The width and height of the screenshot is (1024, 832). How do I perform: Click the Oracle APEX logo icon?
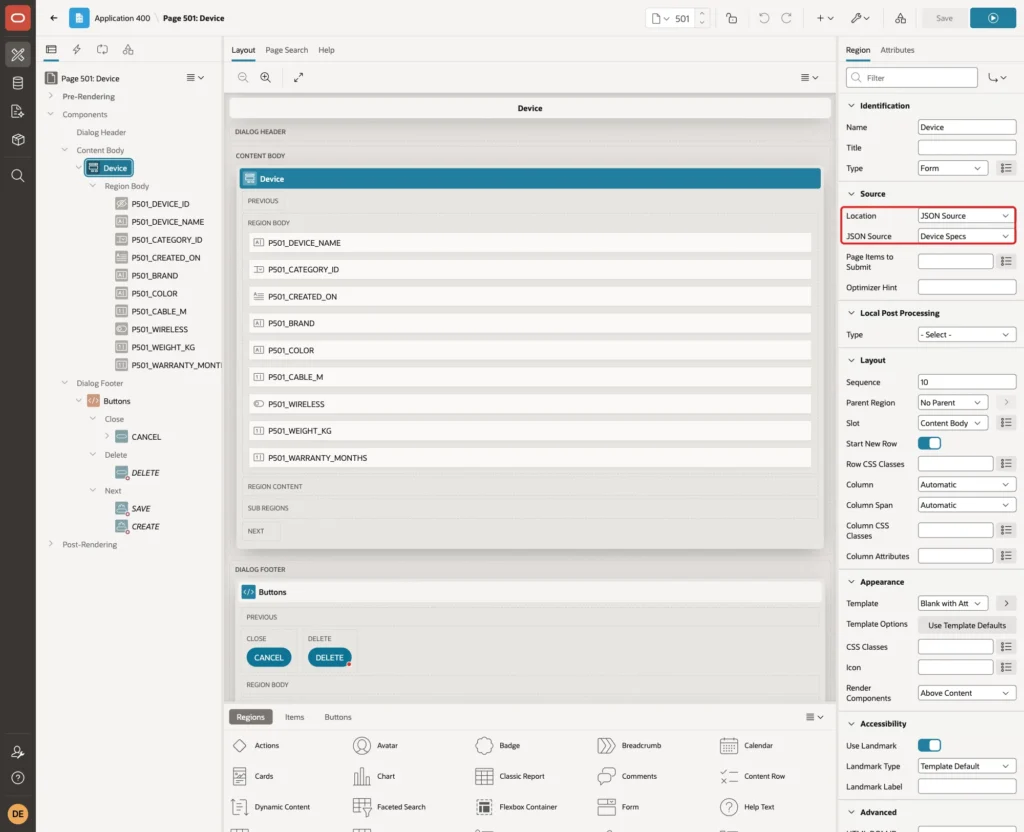tap(18, 18)
